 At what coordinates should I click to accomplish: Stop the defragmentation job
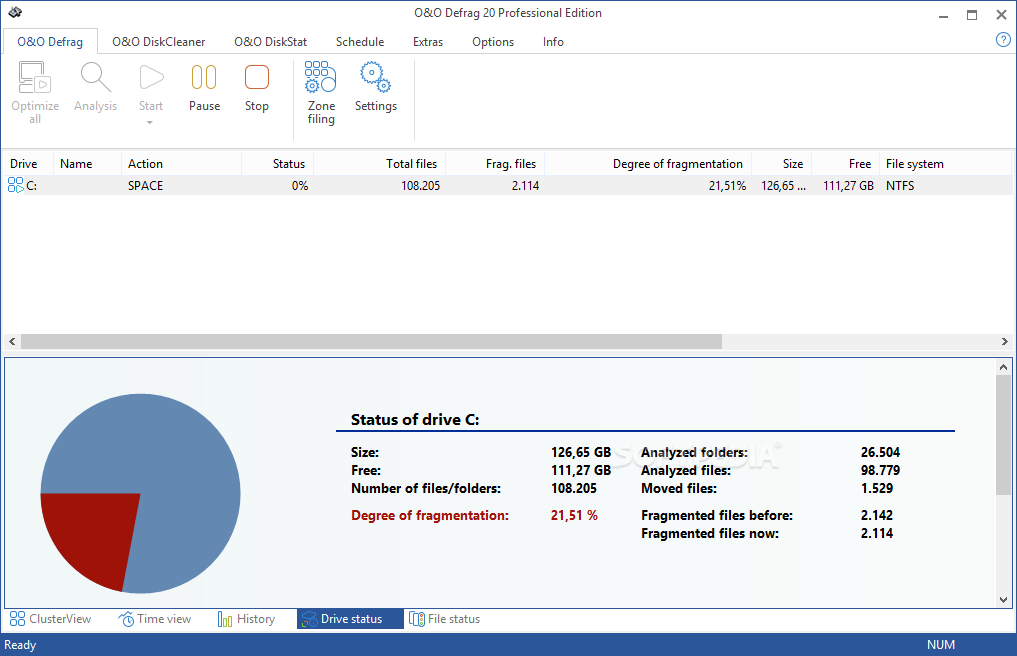tap(256, 77)
